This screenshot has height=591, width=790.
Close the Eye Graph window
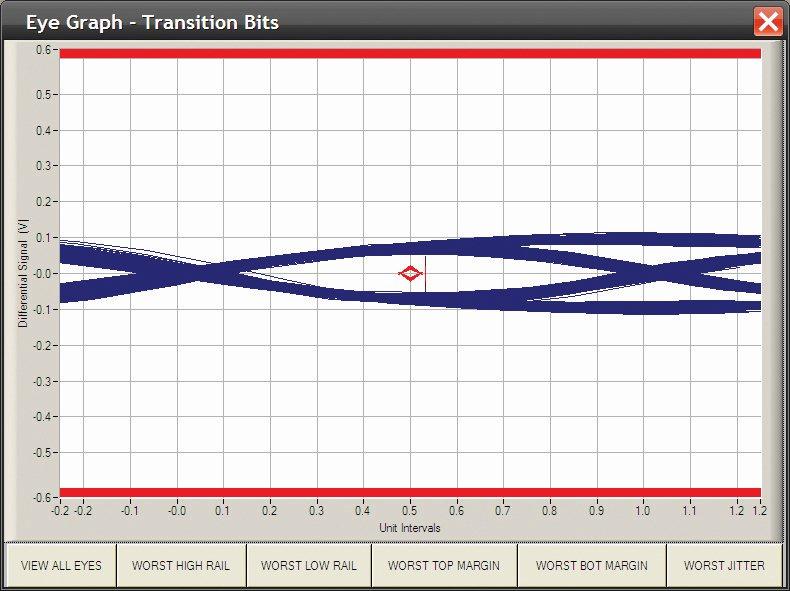click(x=767, y=21)
